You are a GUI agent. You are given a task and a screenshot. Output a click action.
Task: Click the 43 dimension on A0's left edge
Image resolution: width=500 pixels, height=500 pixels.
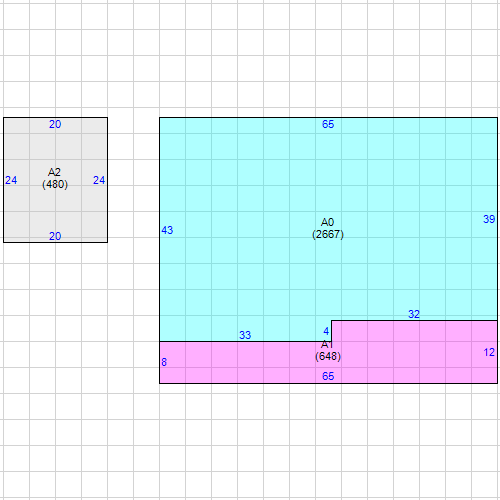pos(167,230)
